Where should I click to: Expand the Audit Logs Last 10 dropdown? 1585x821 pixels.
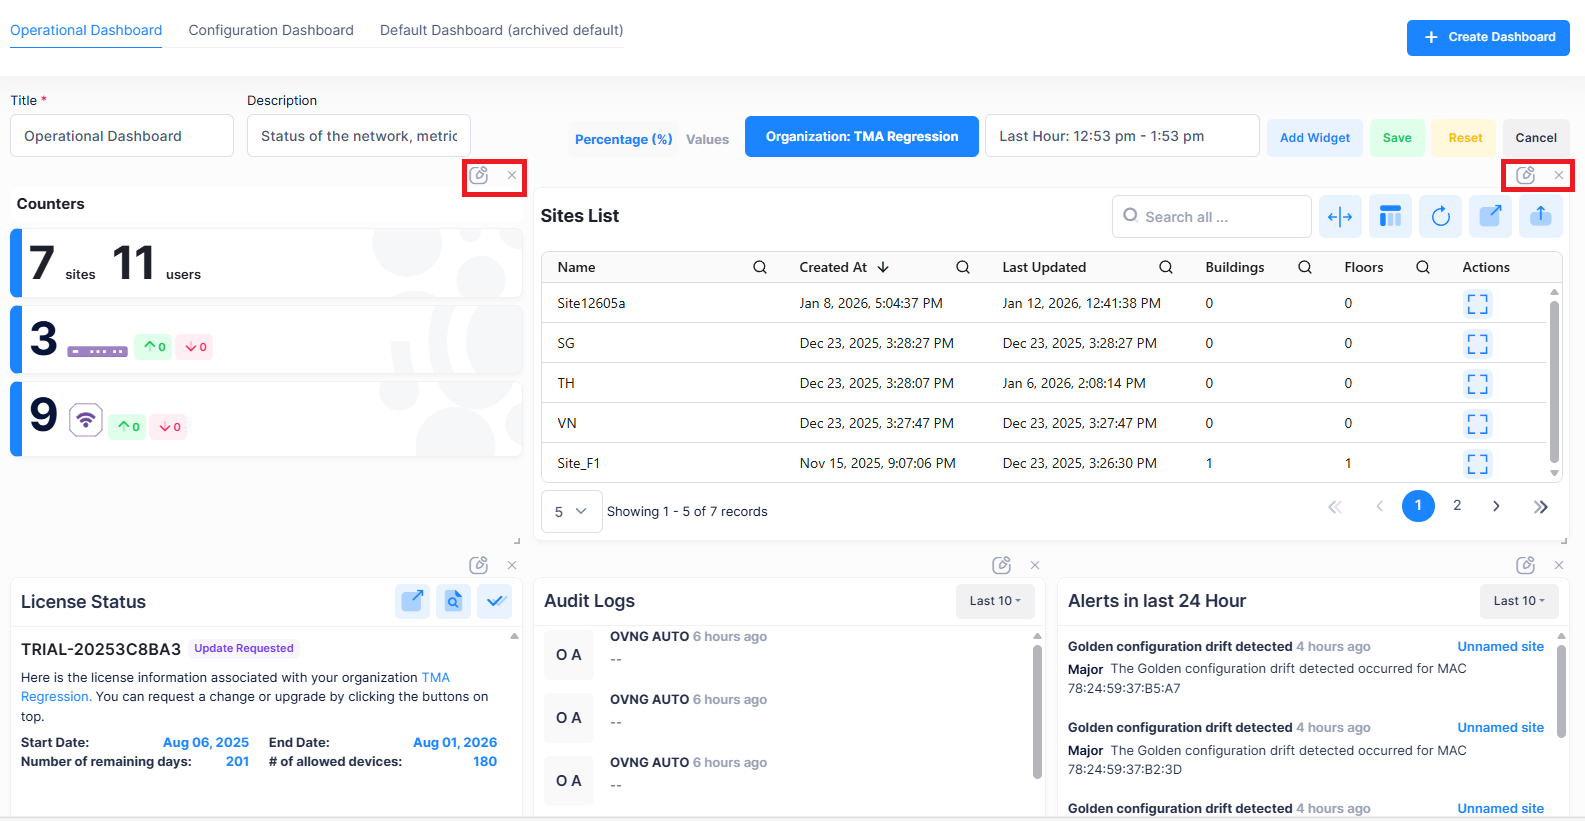click(995, 601)
